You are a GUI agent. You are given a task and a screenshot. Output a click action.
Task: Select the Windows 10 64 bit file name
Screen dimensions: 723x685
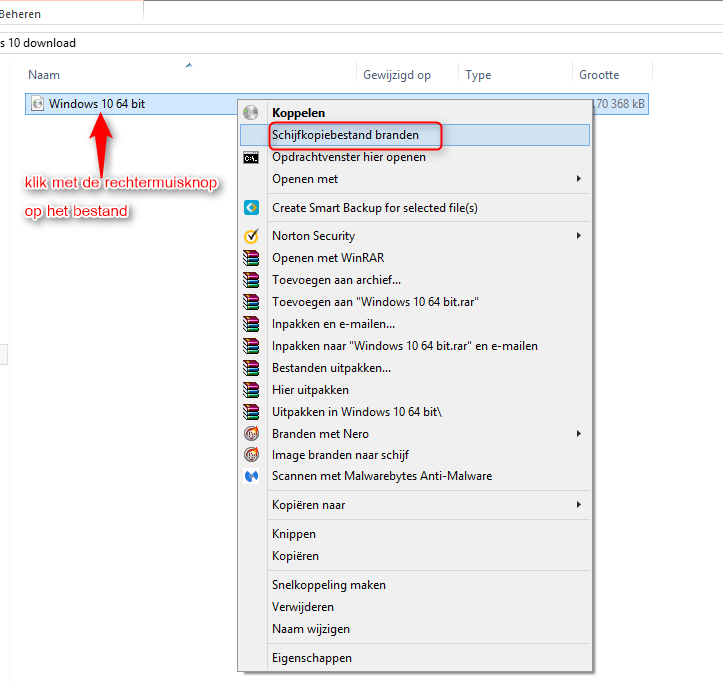(x=97, y=104)
